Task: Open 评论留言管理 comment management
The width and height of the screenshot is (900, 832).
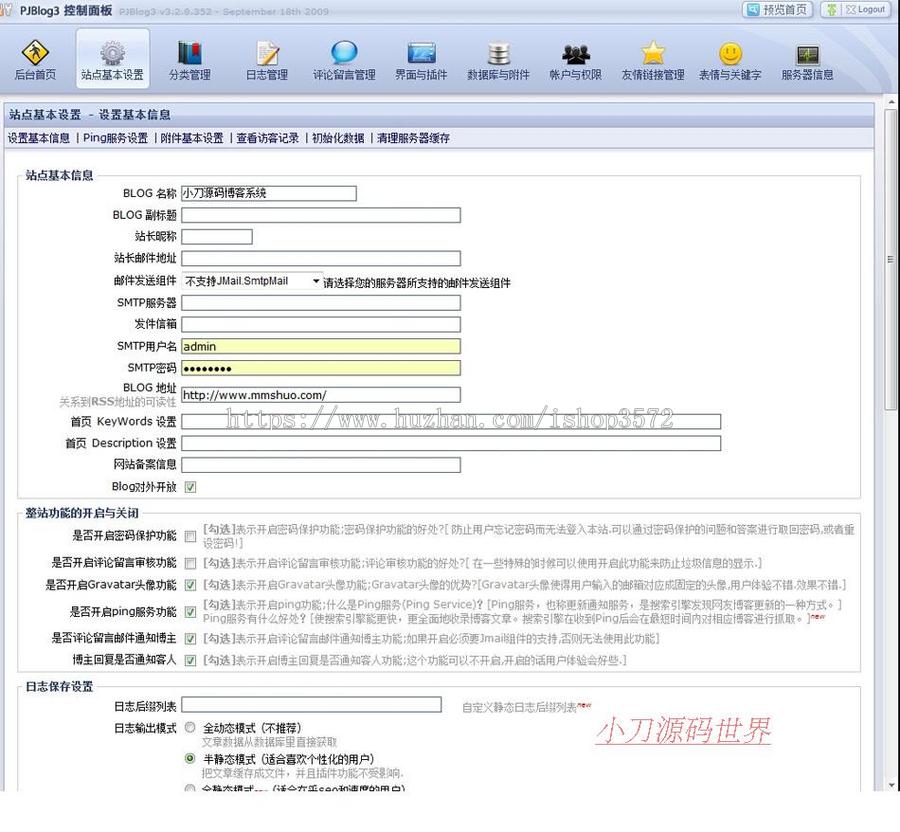Action: [343, 57]
